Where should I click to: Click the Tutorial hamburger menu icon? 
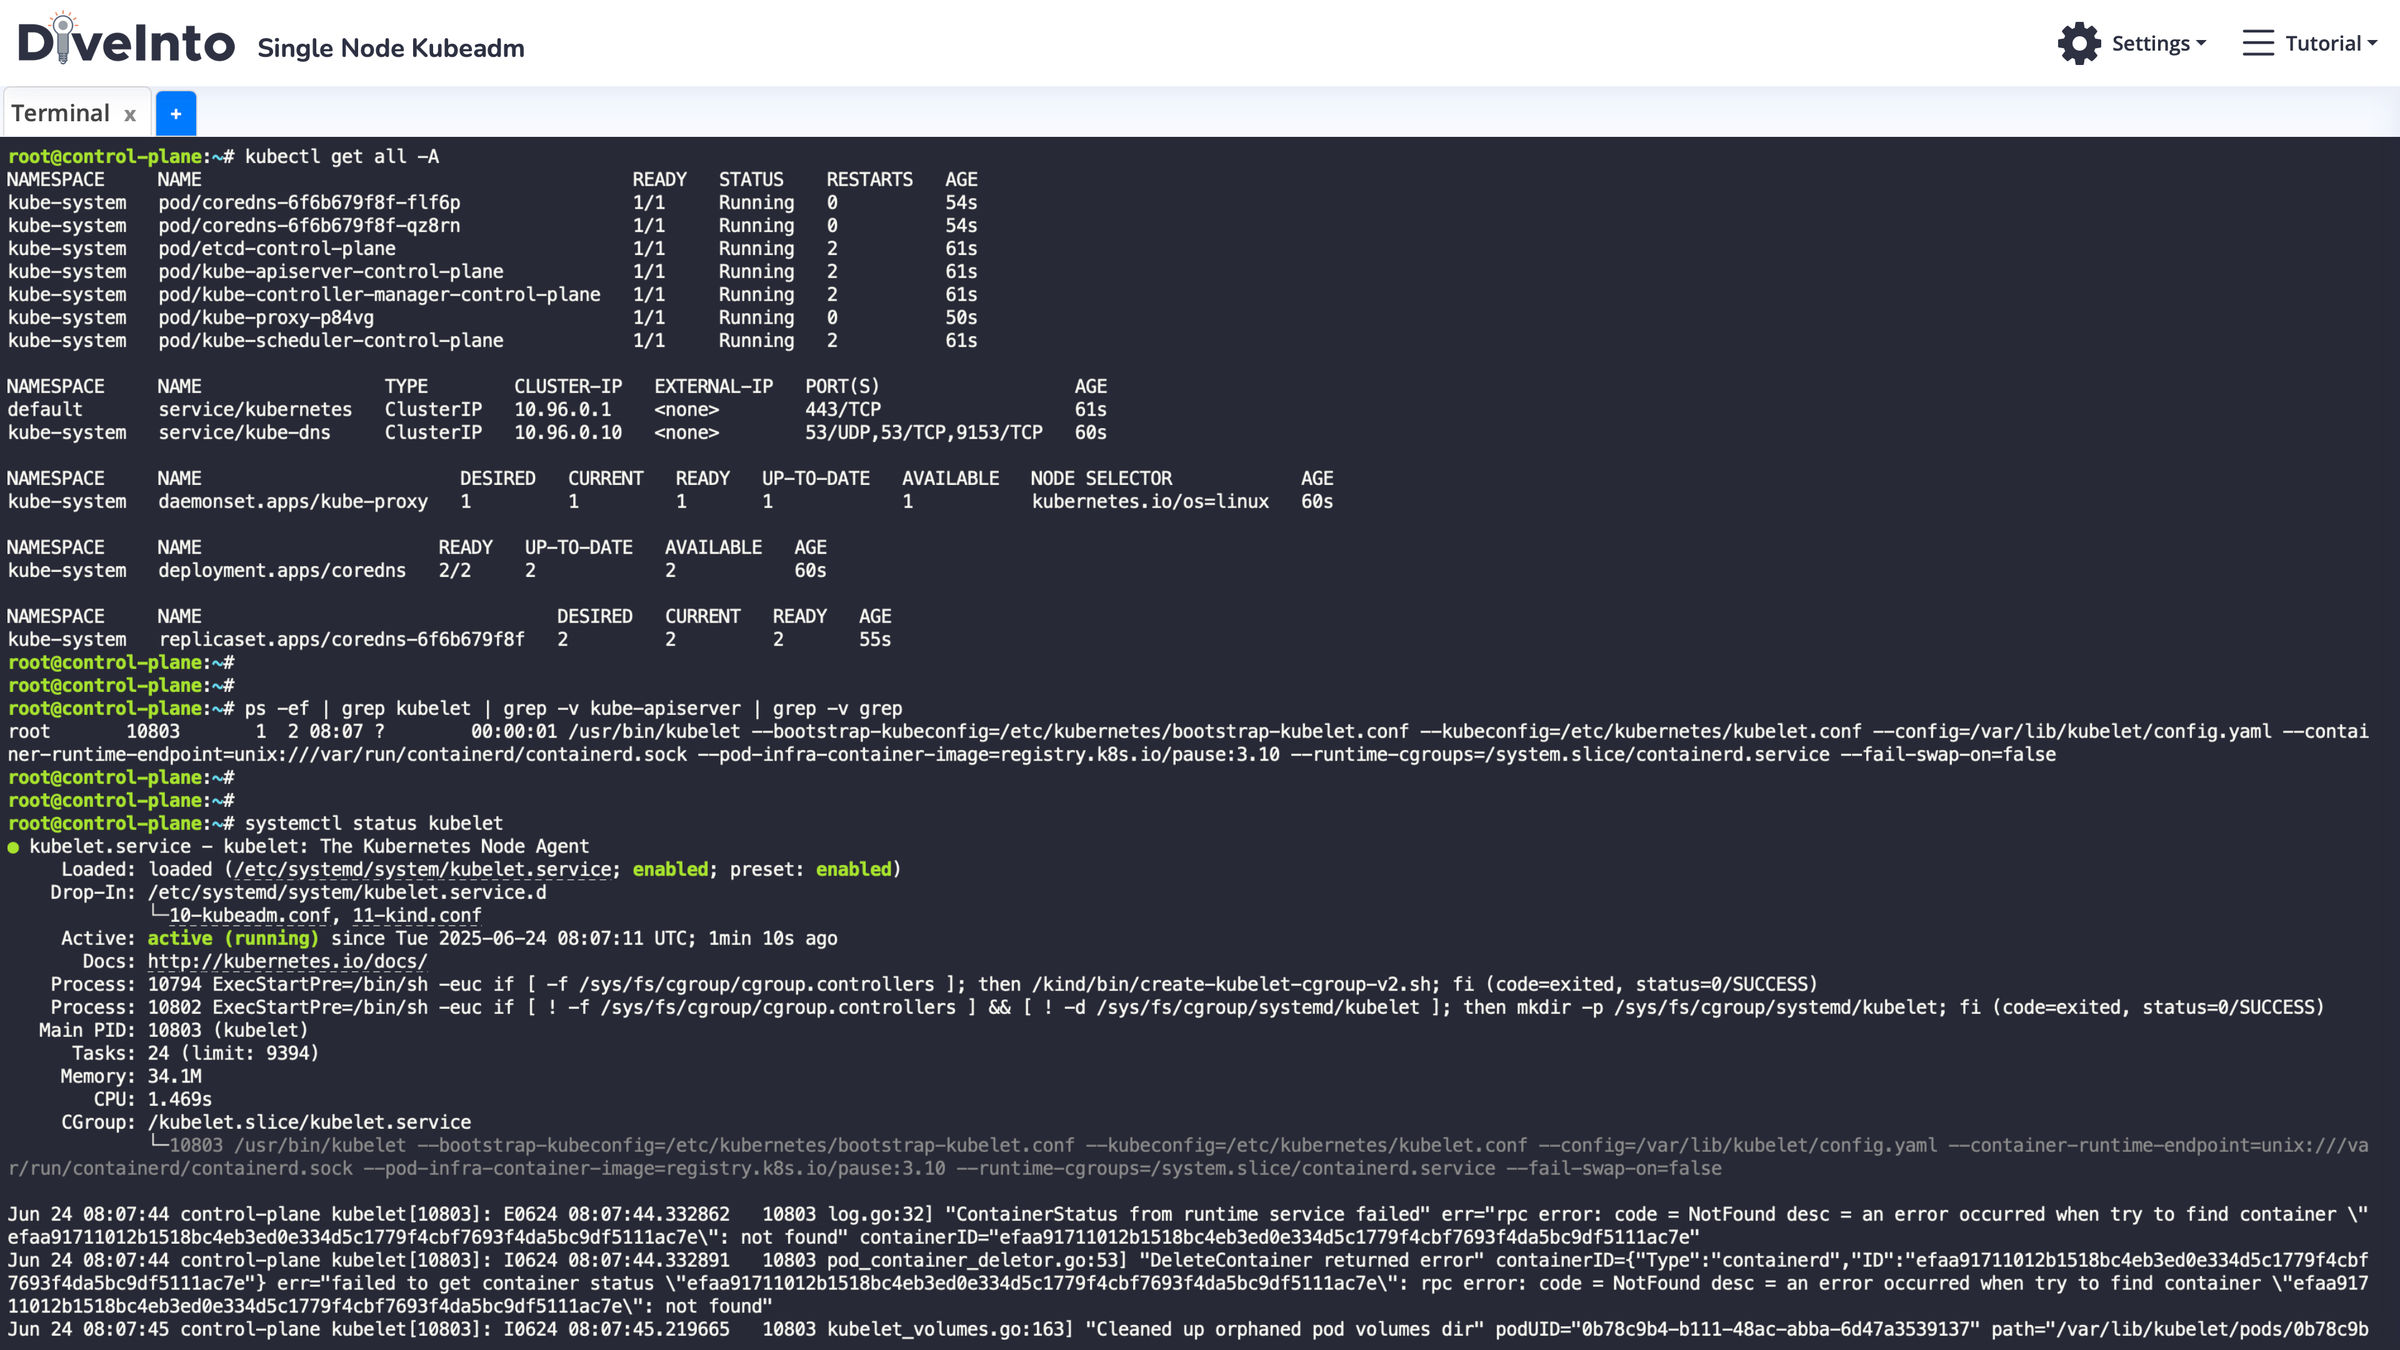click(2258, 43)
